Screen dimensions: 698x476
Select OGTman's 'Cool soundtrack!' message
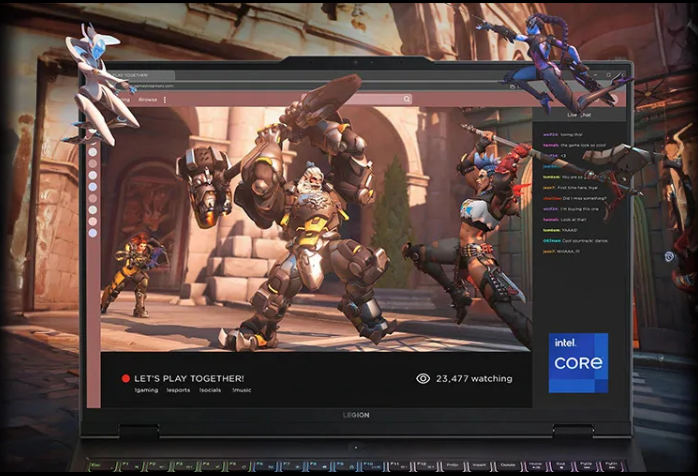click(x=575, y=241)
